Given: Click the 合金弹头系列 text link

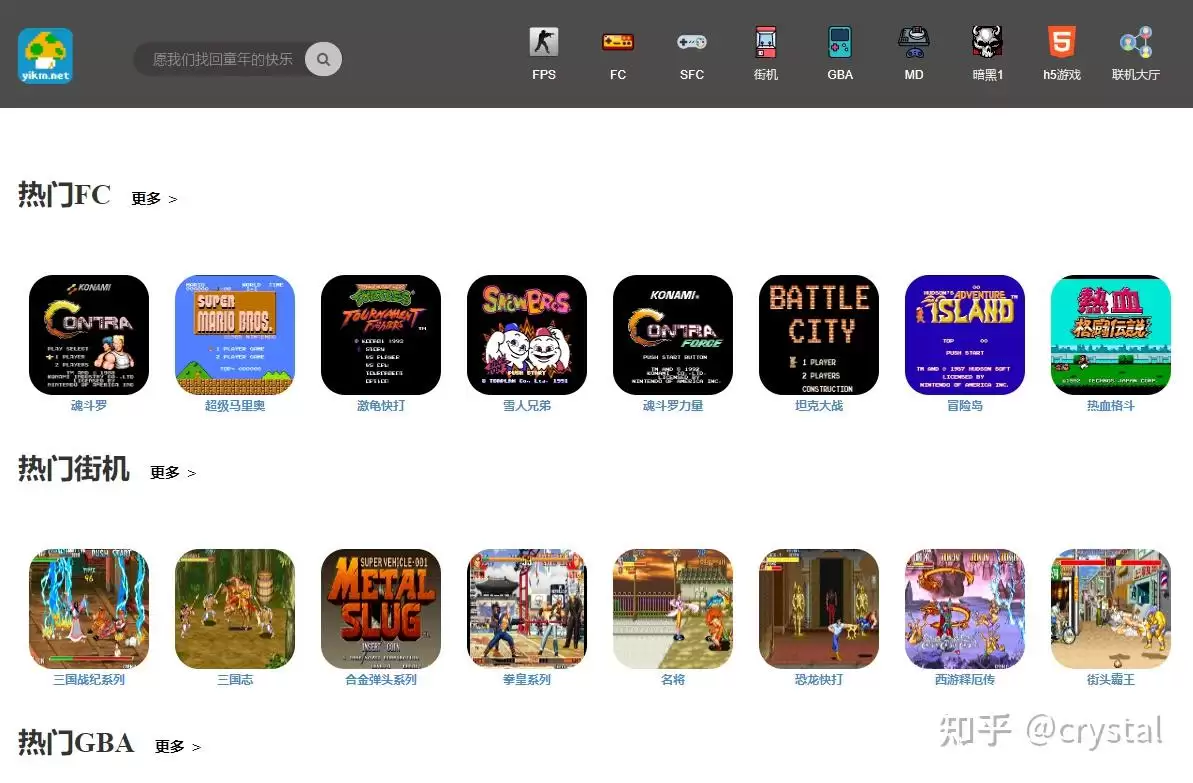Looking at the screenshot, I should coord(381,680).
